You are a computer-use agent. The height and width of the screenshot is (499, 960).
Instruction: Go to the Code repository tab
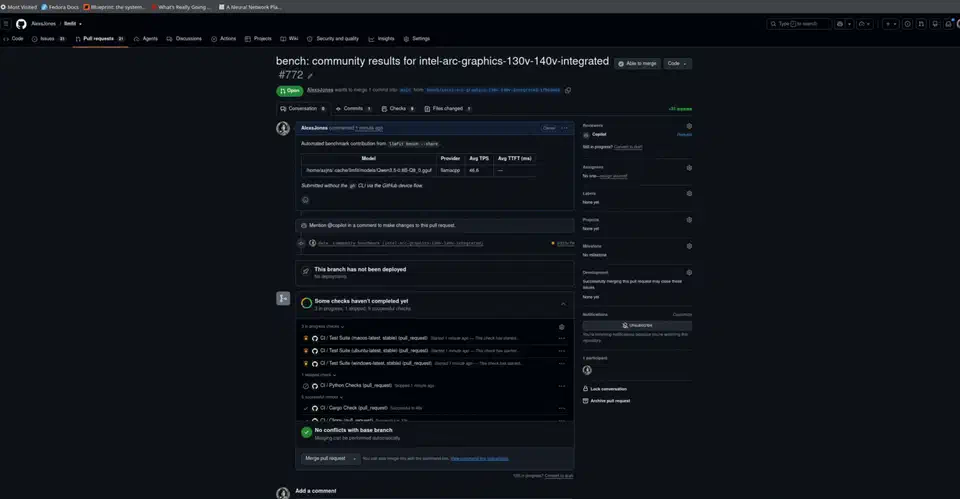coord(13,39)
